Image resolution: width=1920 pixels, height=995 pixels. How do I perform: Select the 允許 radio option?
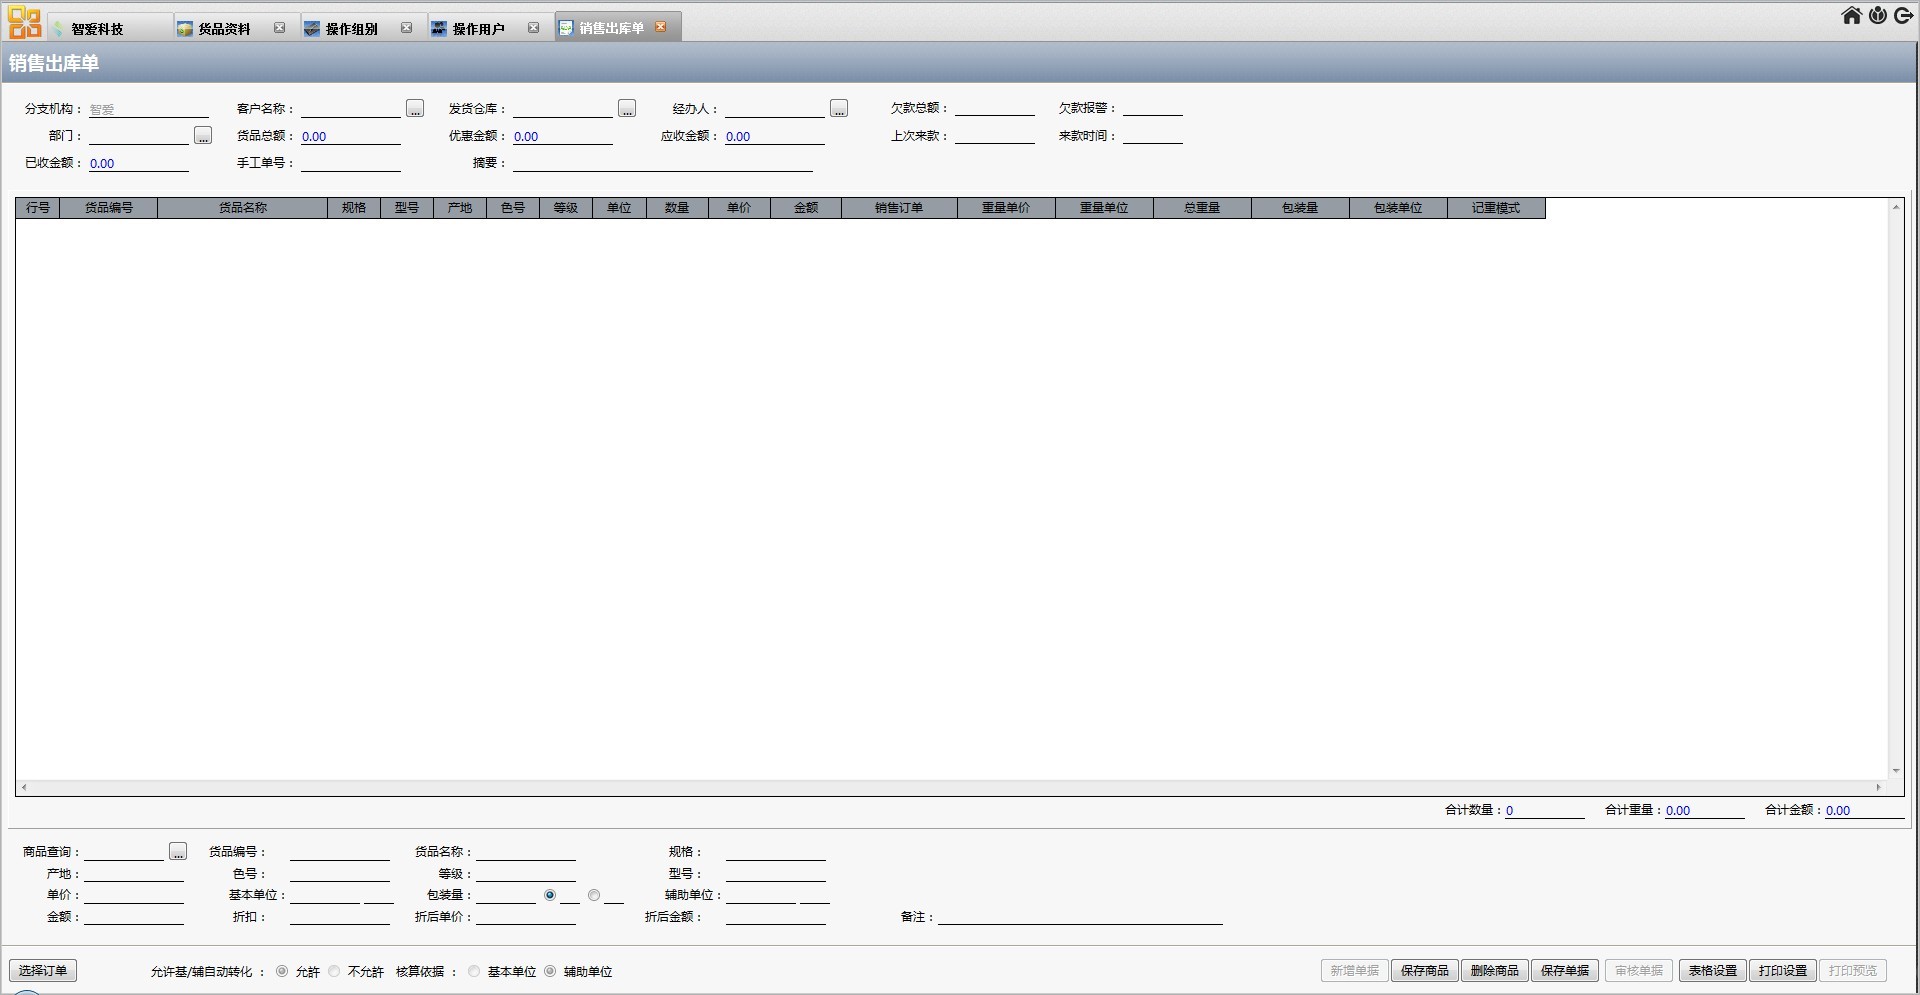pyautogui.click(x=282, y=971)
